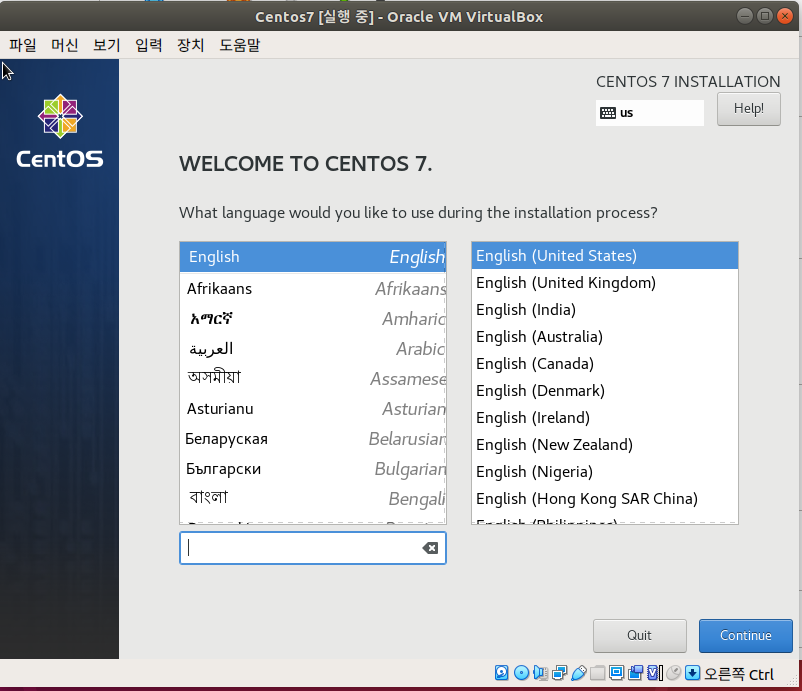Select English (Denmark) locale
802x691 pixels.
tap(605, 391)
